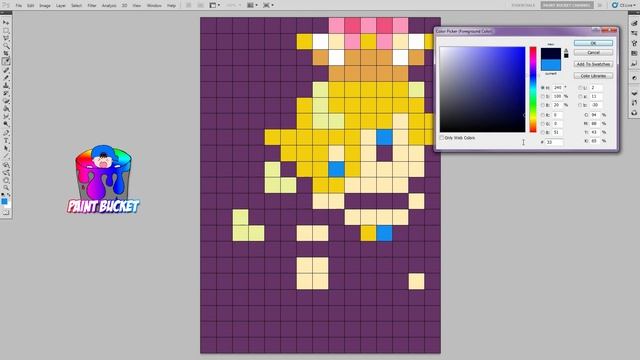
Task: Click OK in the Color Picker
Action: coord(593,43)
